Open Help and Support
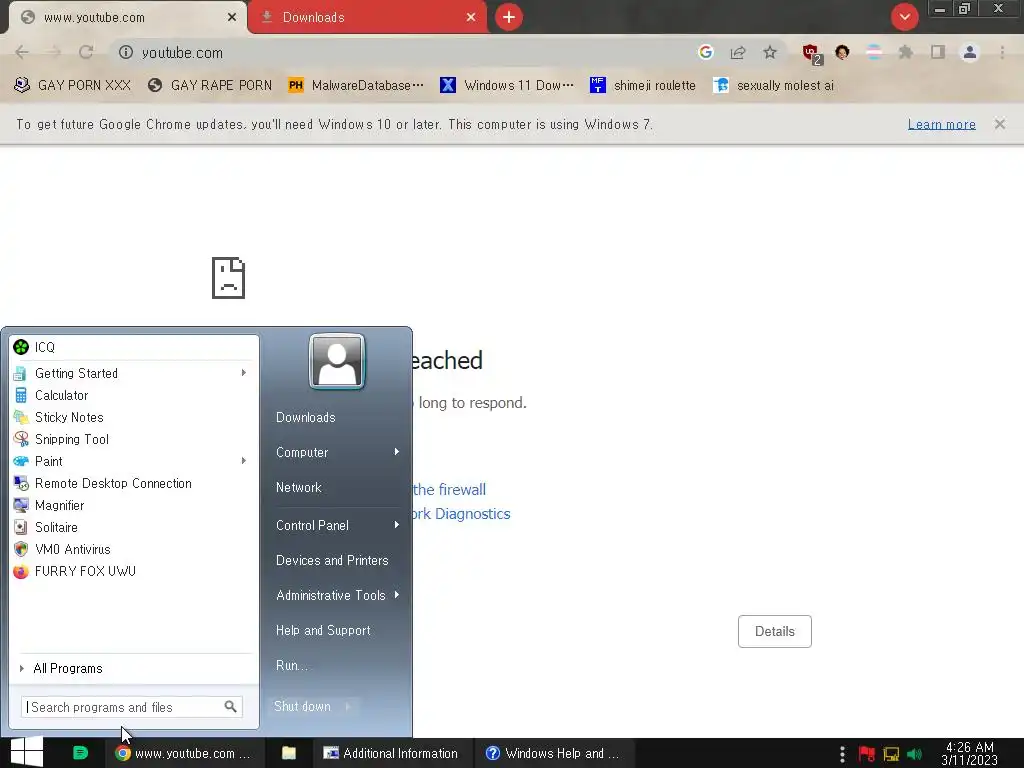Viewport: 1024px width, 768px height. coord(323,630)
